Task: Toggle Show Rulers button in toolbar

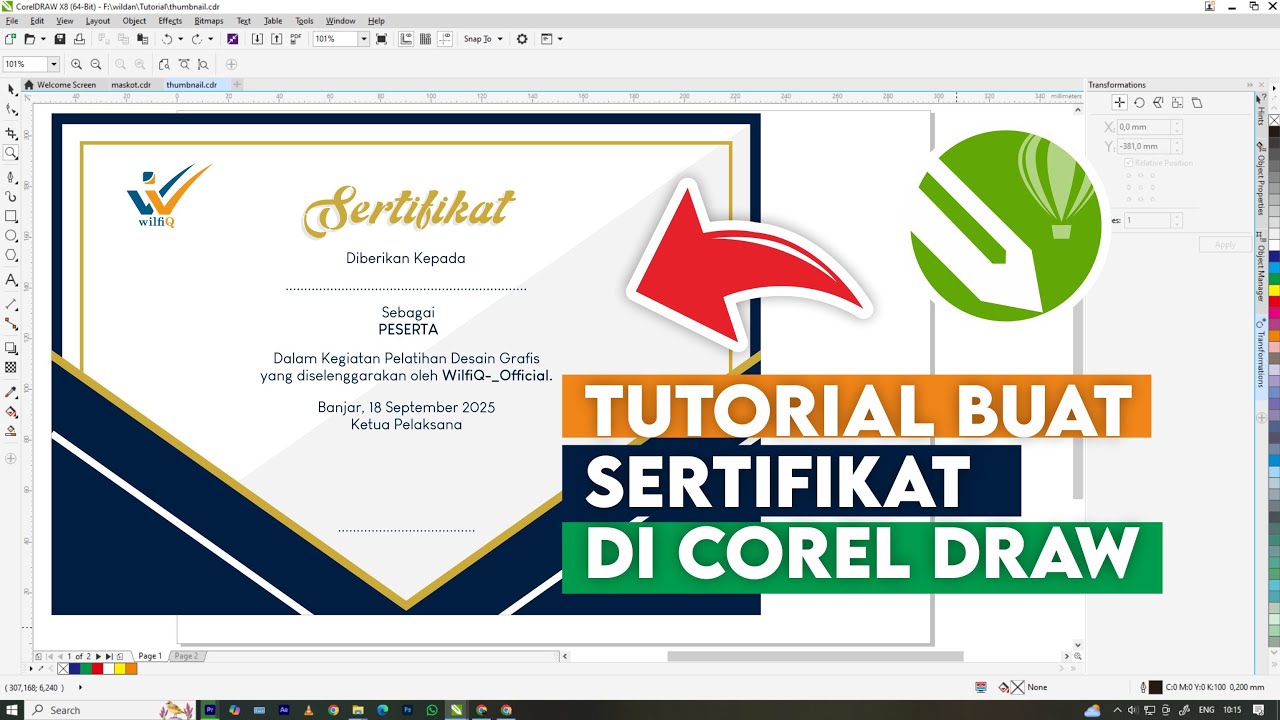Action: 406,39
